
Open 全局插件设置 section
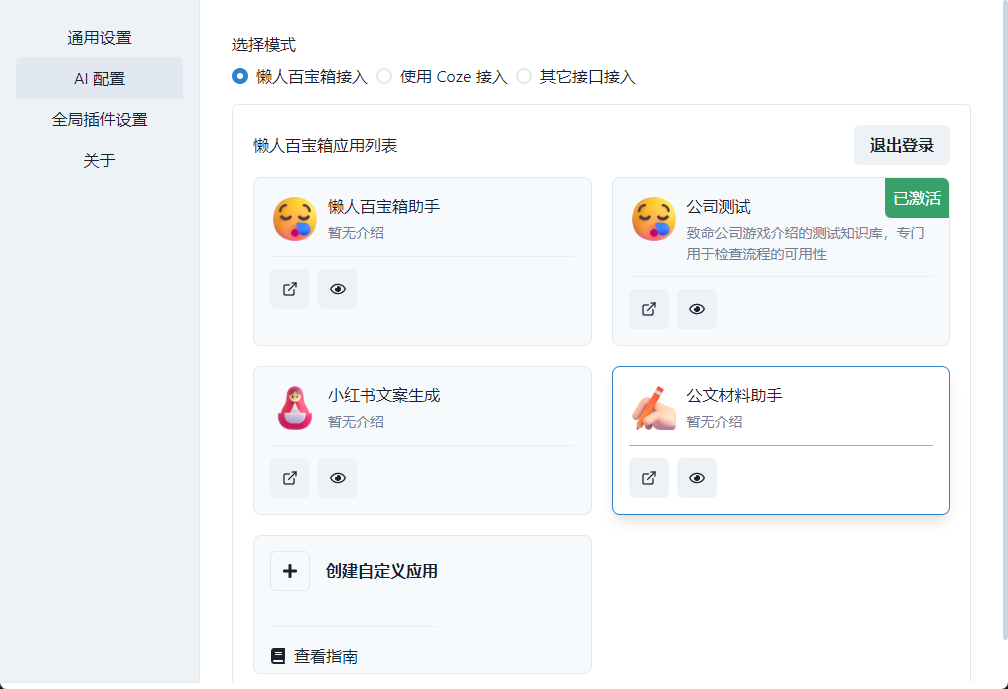point(99,119)
